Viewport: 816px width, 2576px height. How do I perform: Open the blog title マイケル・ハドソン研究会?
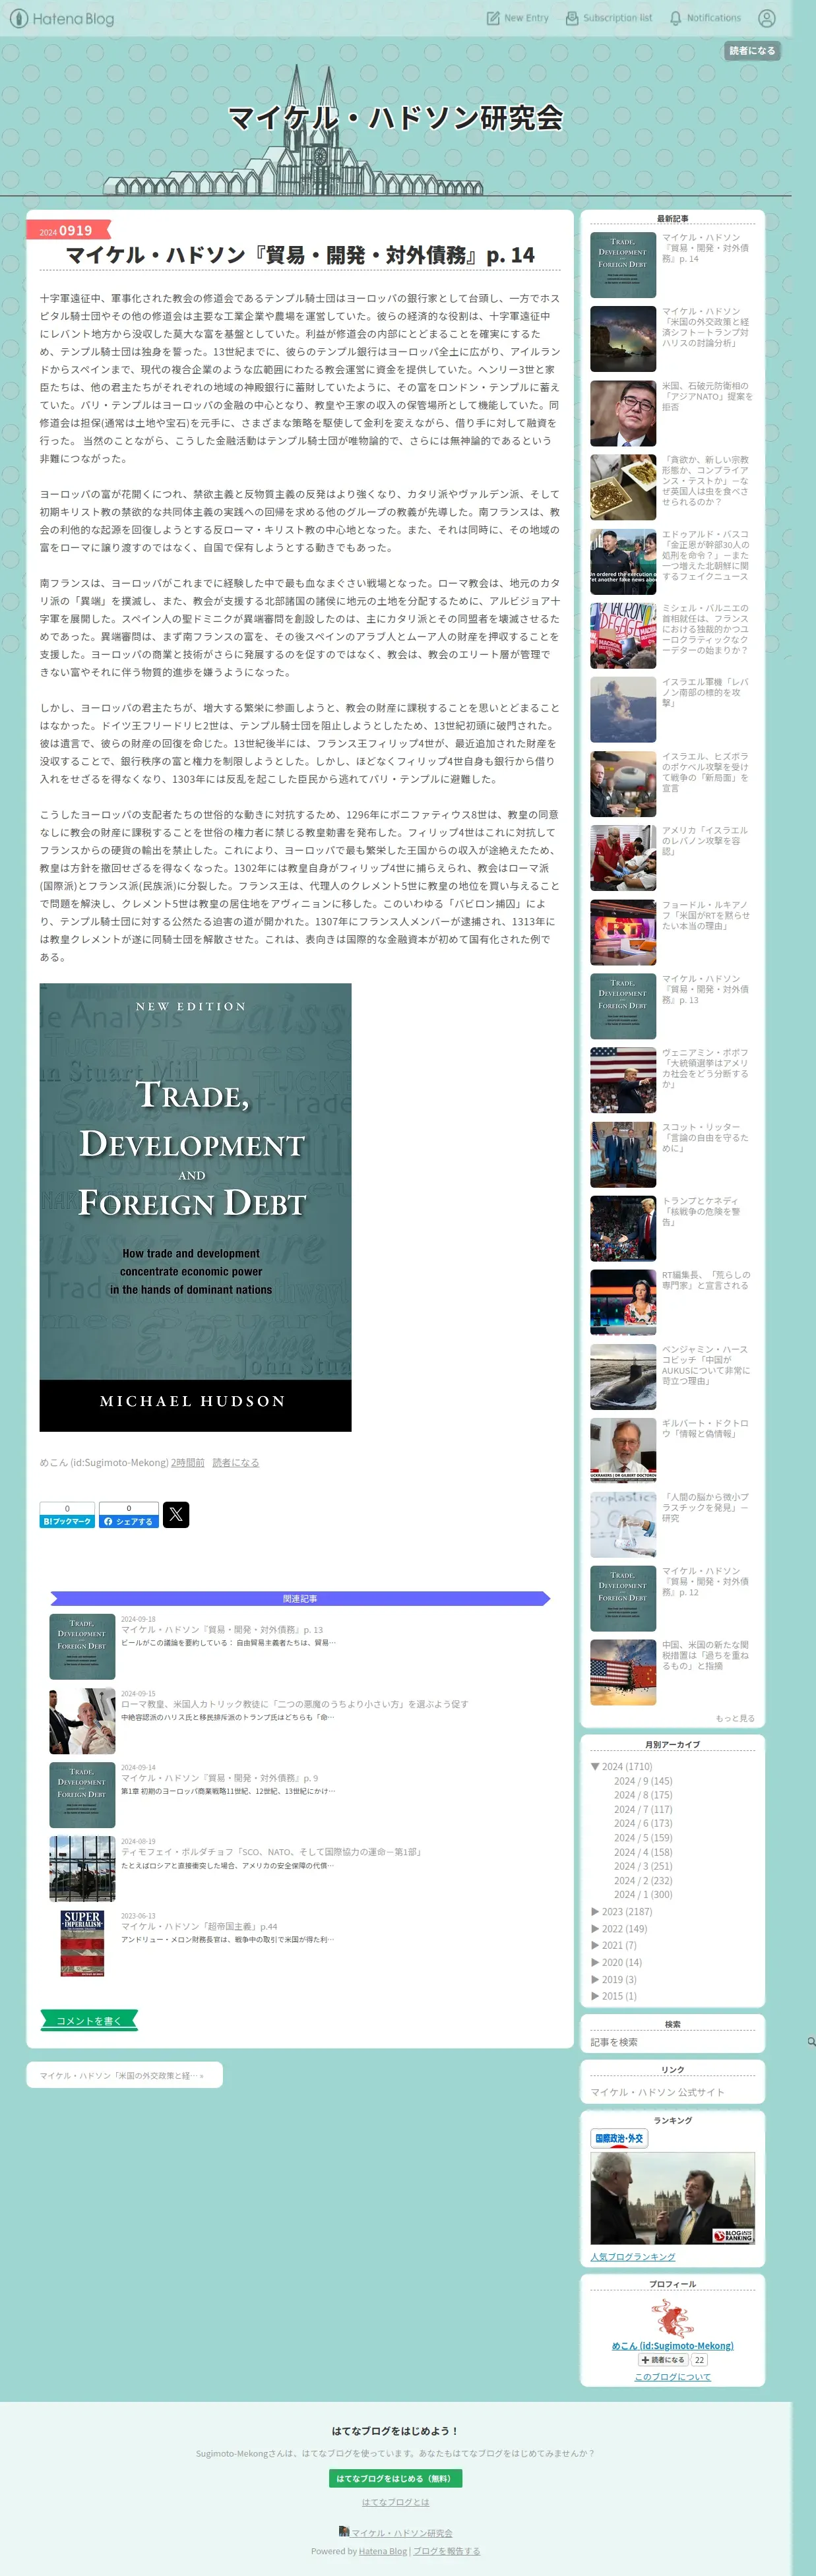tap(396, 118)
